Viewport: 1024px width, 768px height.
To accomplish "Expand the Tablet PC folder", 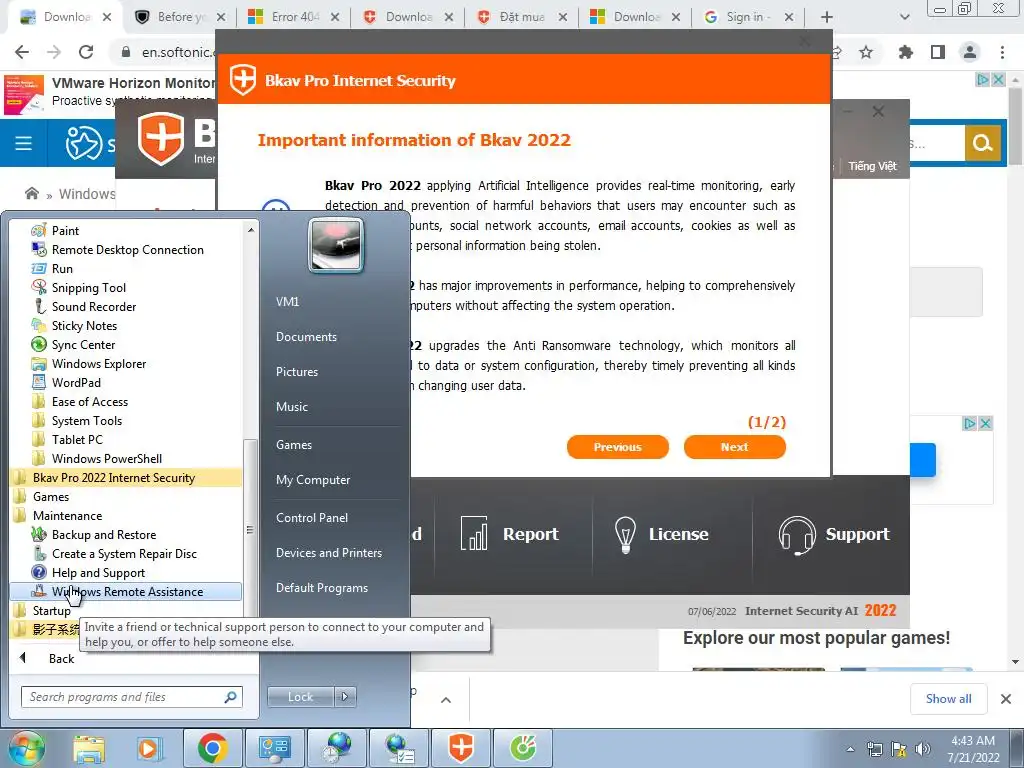I will pos(77,440).
